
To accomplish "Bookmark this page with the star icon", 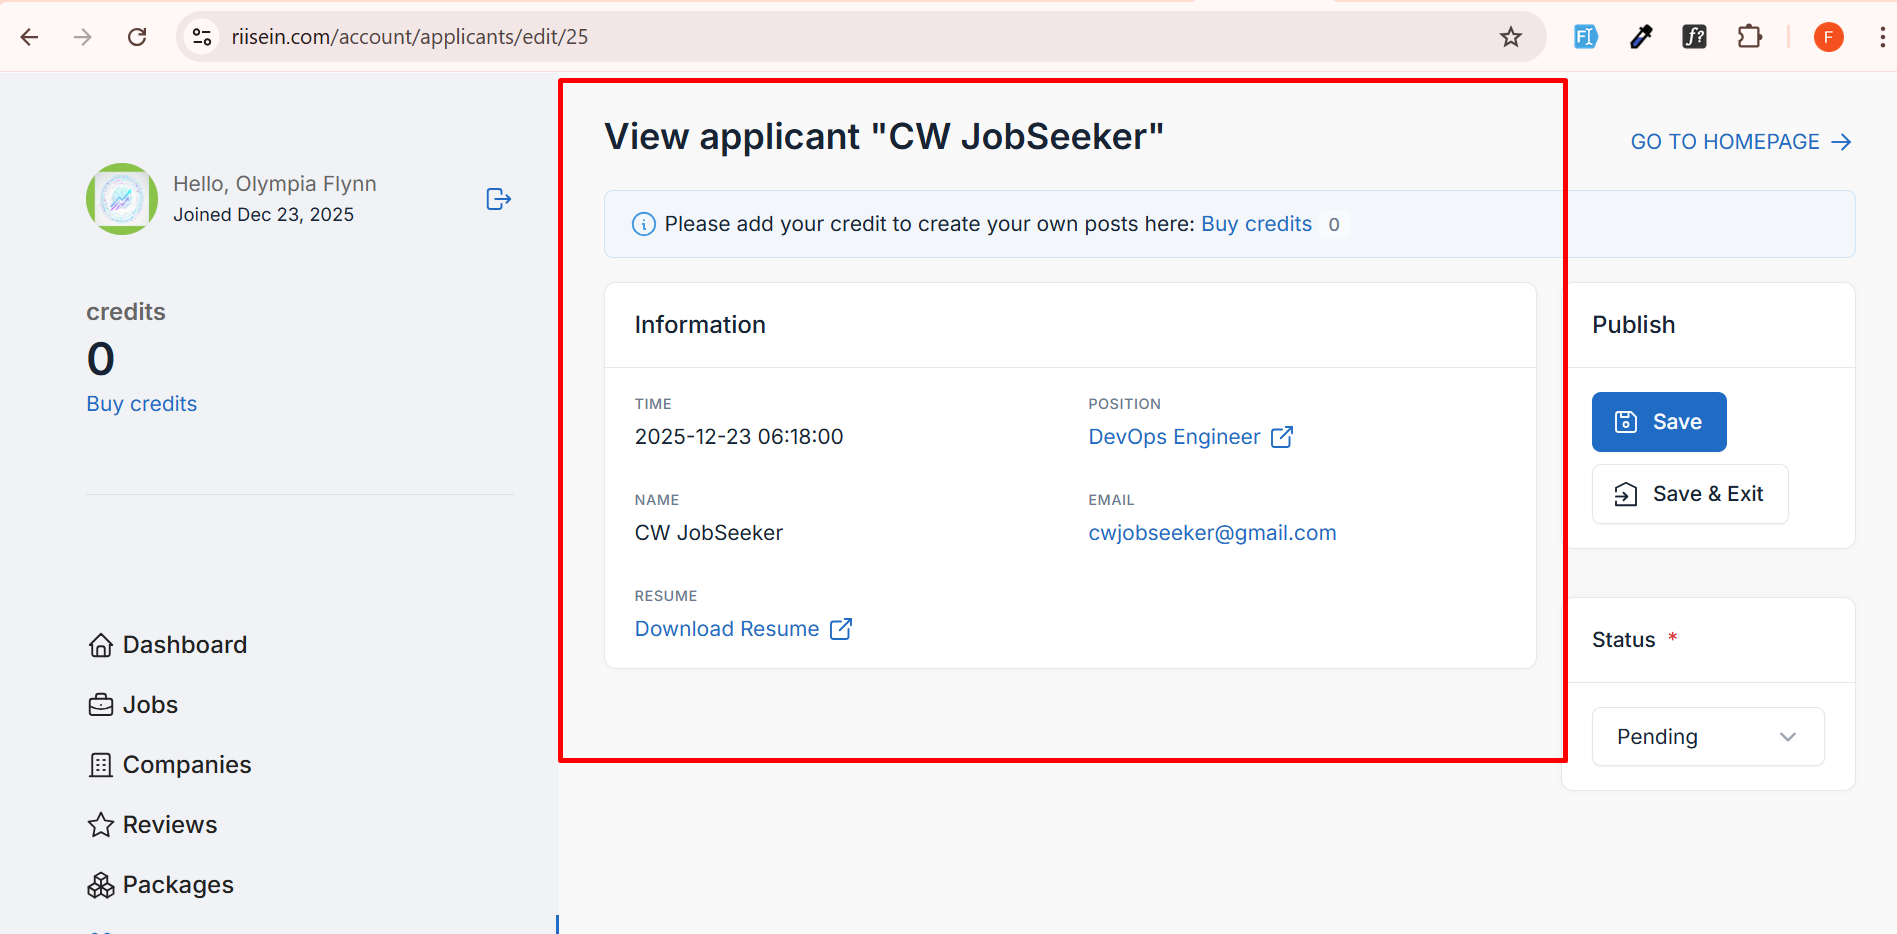I will [1510, 37].
